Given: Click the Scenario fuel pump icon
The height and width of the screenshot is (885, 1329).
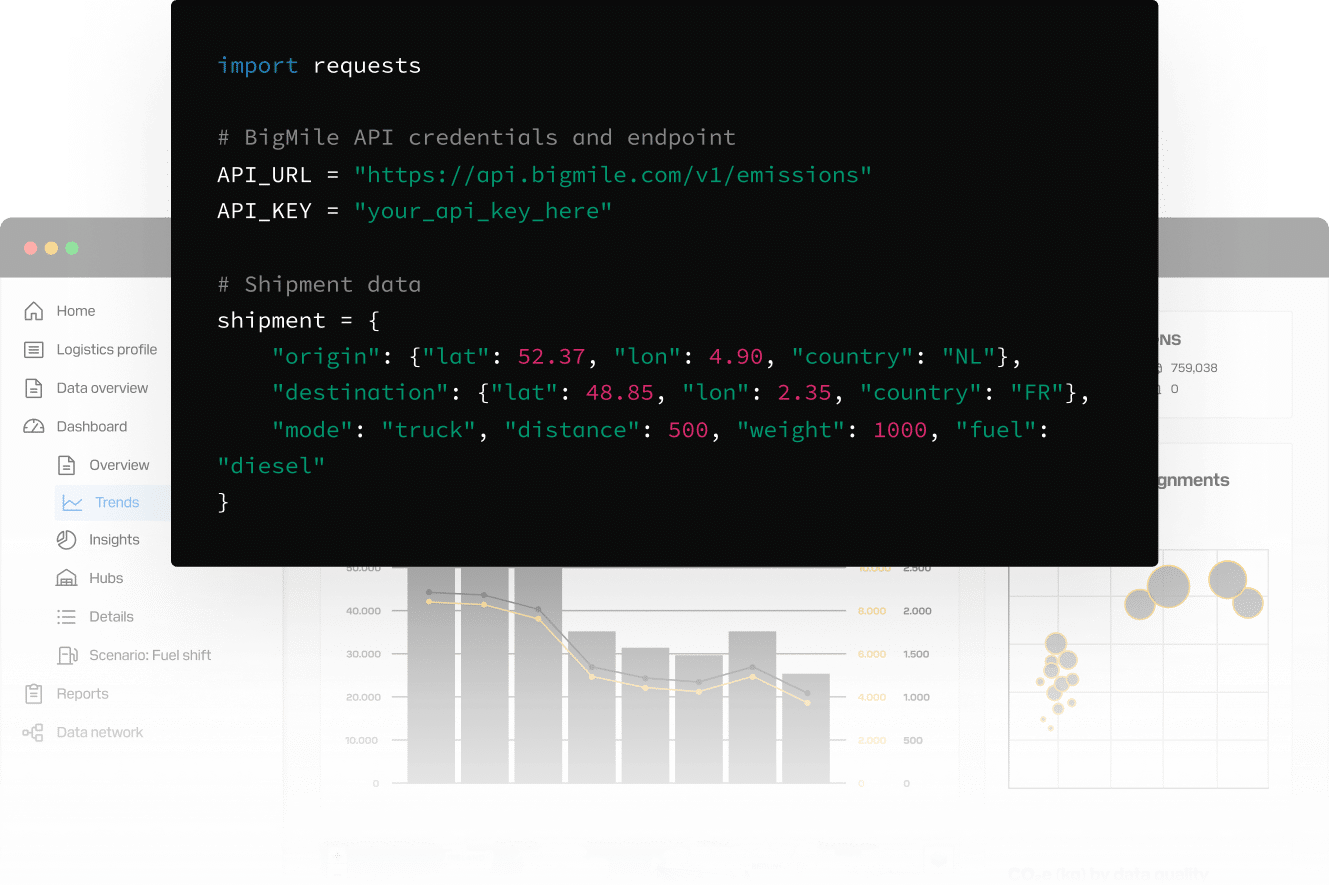Looking at the screenshot, I should (x=67, y=655).
